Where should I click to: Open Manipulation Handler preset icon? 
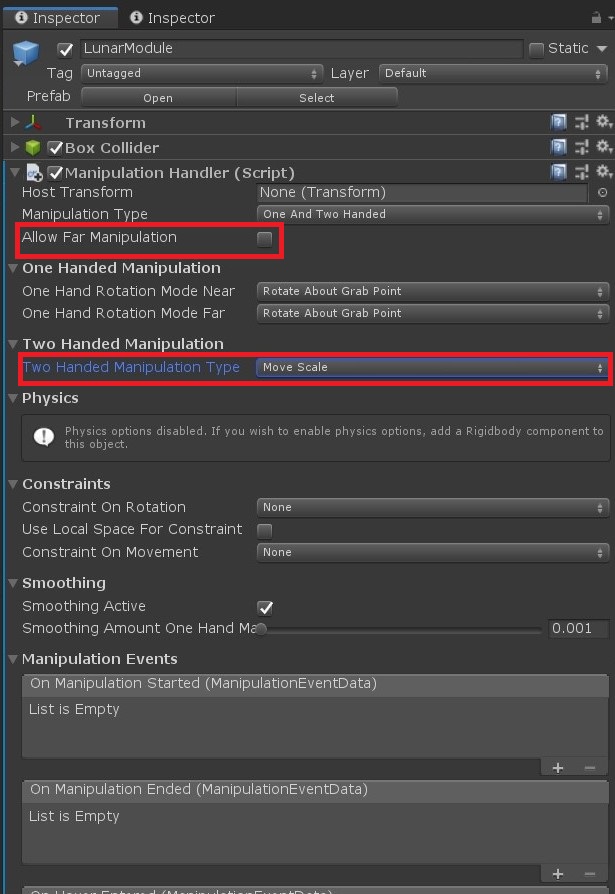pyautogui.click(x=581, y=172)
